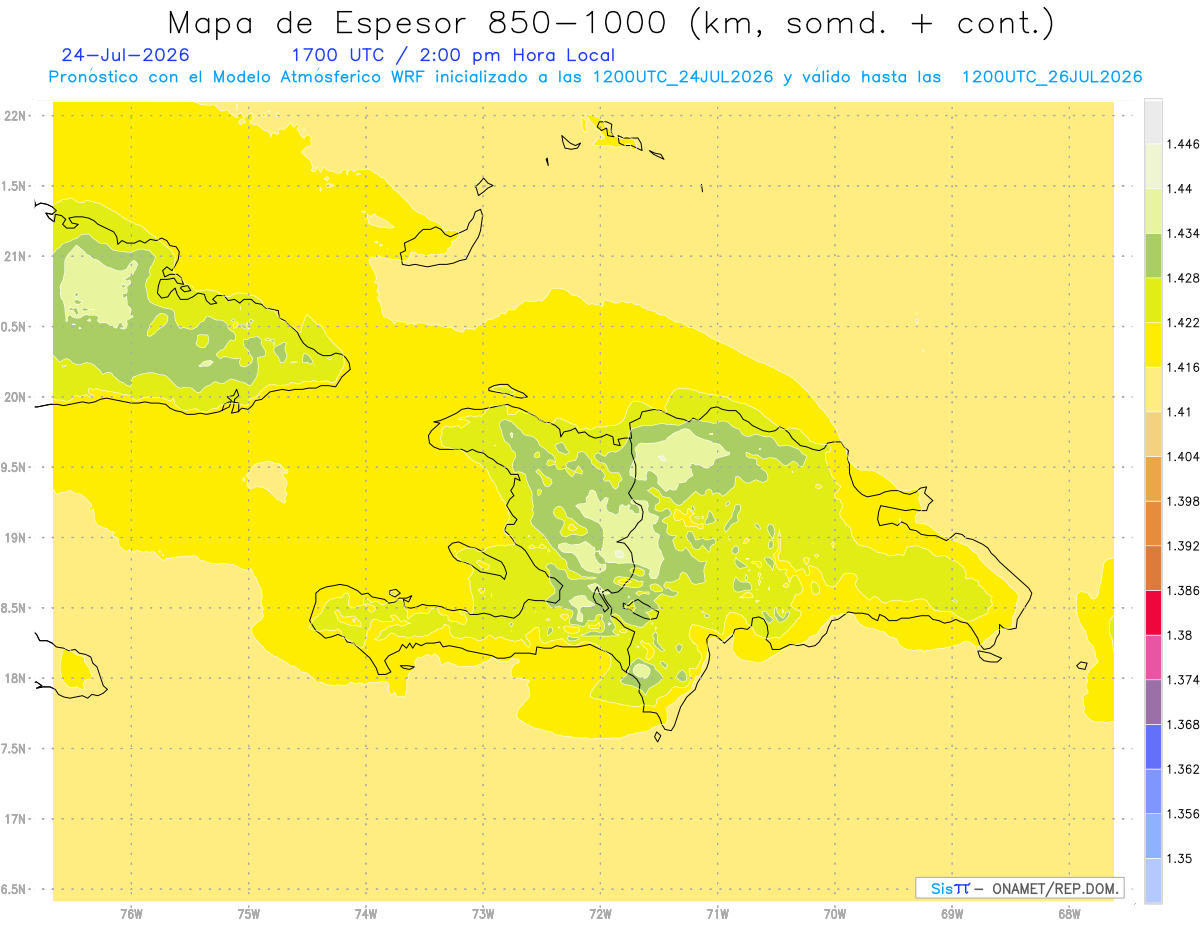Click the gray swatch above the 1.446 label
This screenshot has height=927, width=1200.
[x=1153, y=121]
